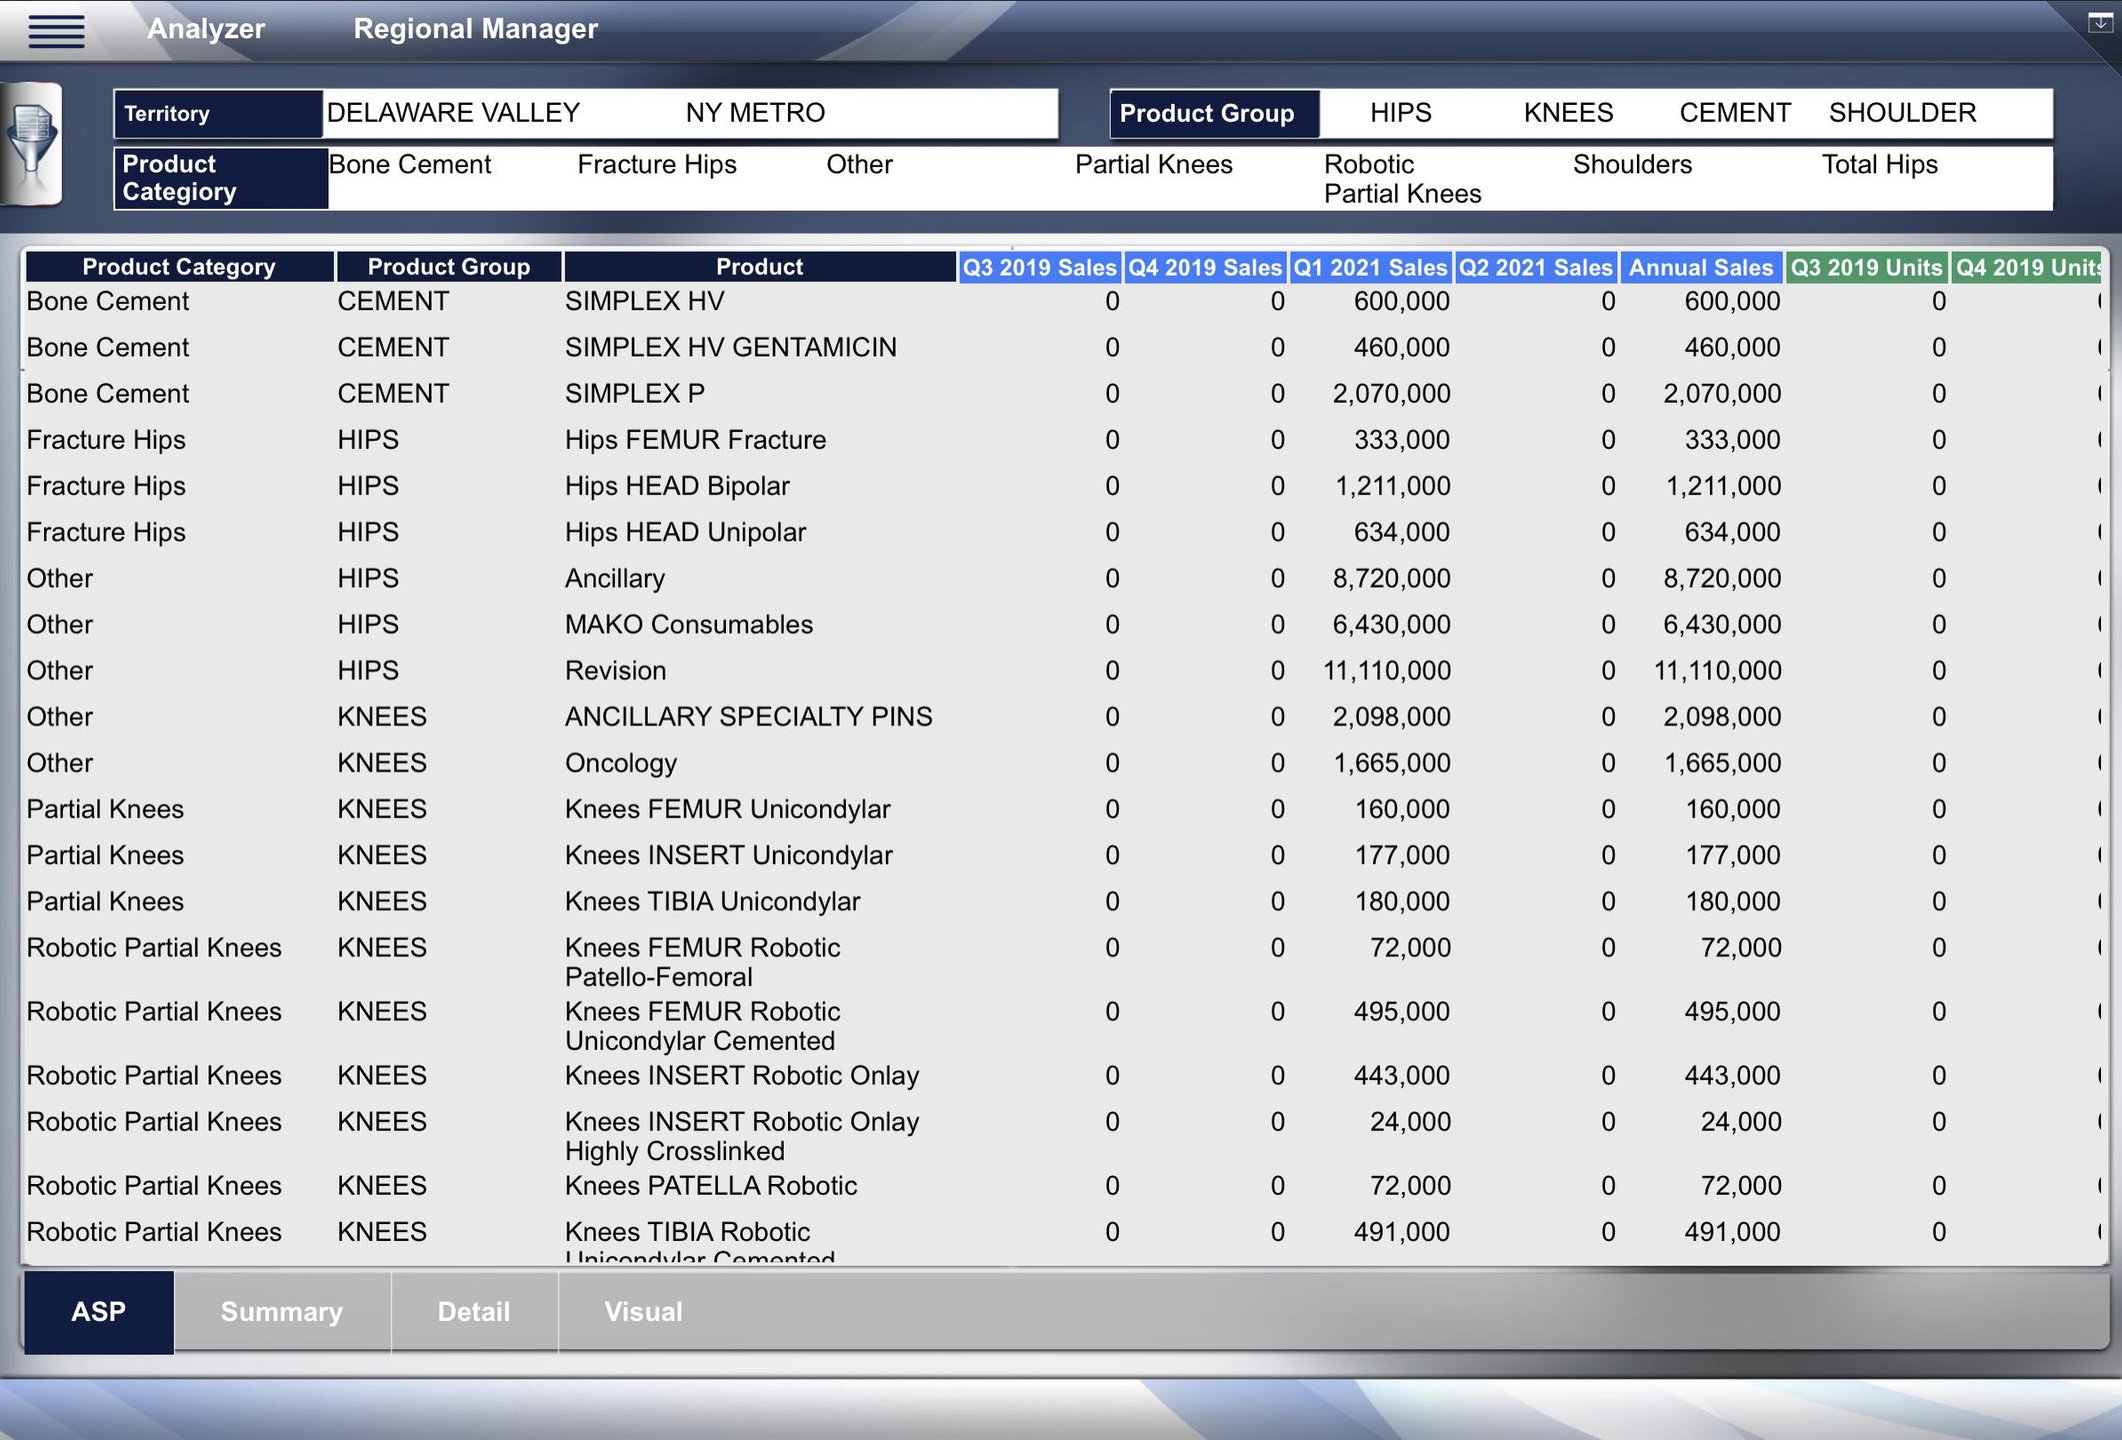Viewport: 2122px width, 1440px height.
Task: Choose the Total Hips category filter
Action: point(1879,165)
